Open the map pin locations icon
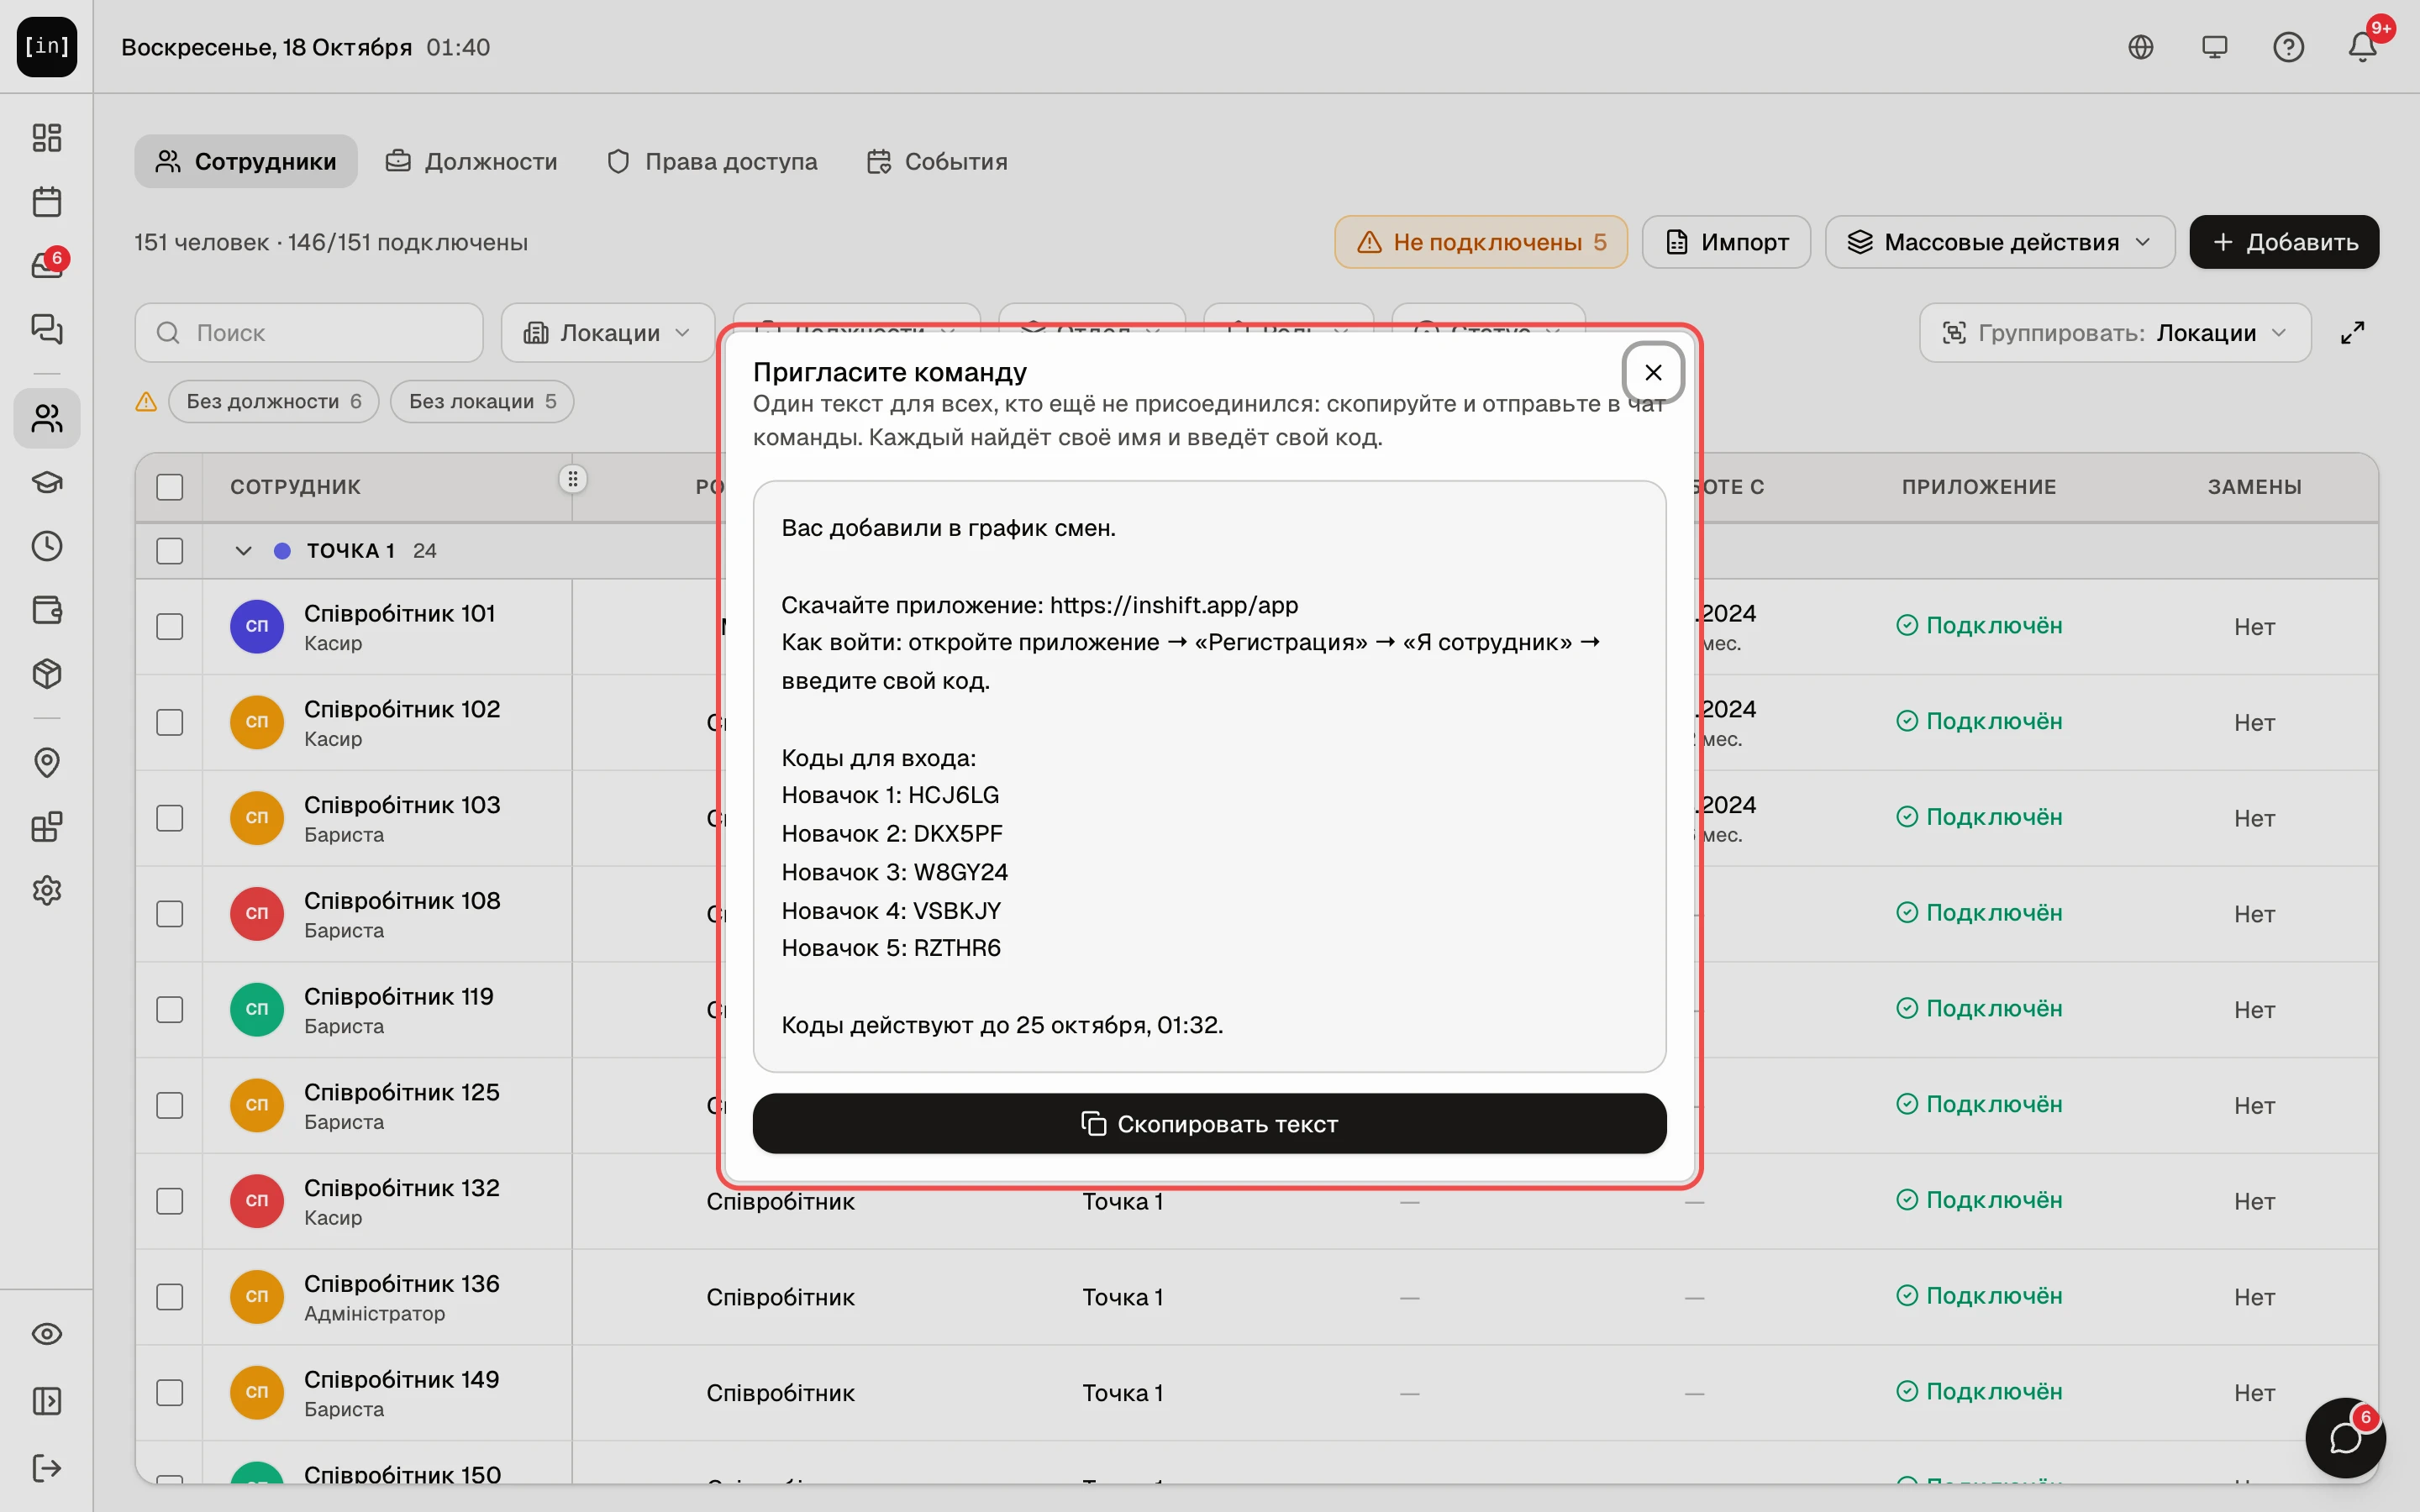 47,763
